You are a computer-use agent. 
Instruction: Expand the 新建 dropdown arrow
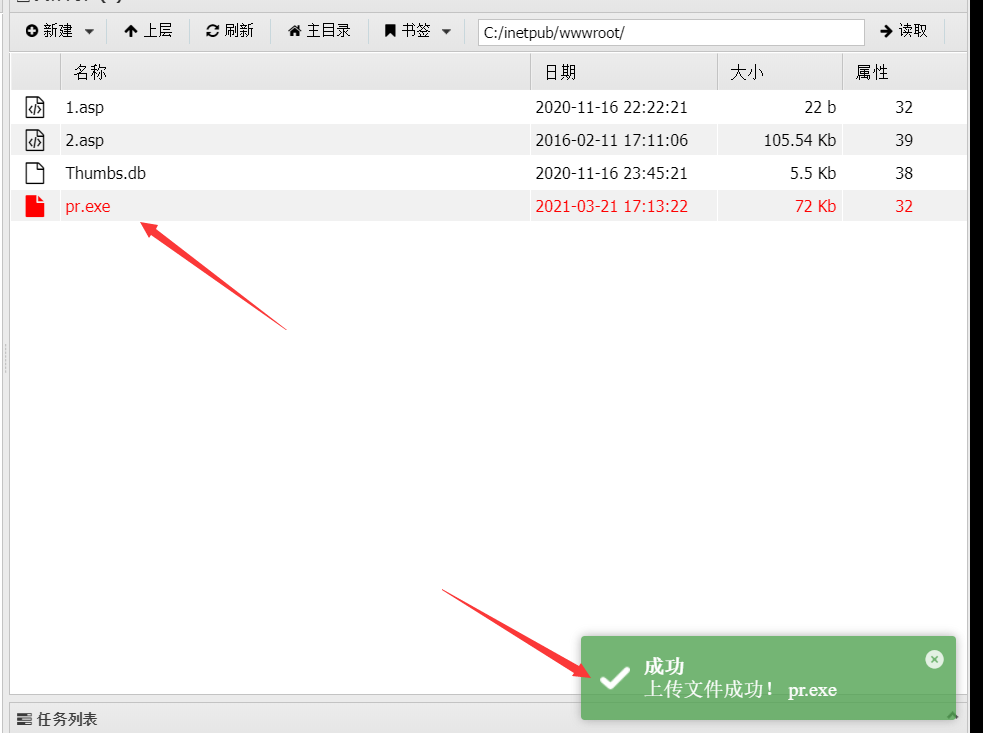point(89,31)
